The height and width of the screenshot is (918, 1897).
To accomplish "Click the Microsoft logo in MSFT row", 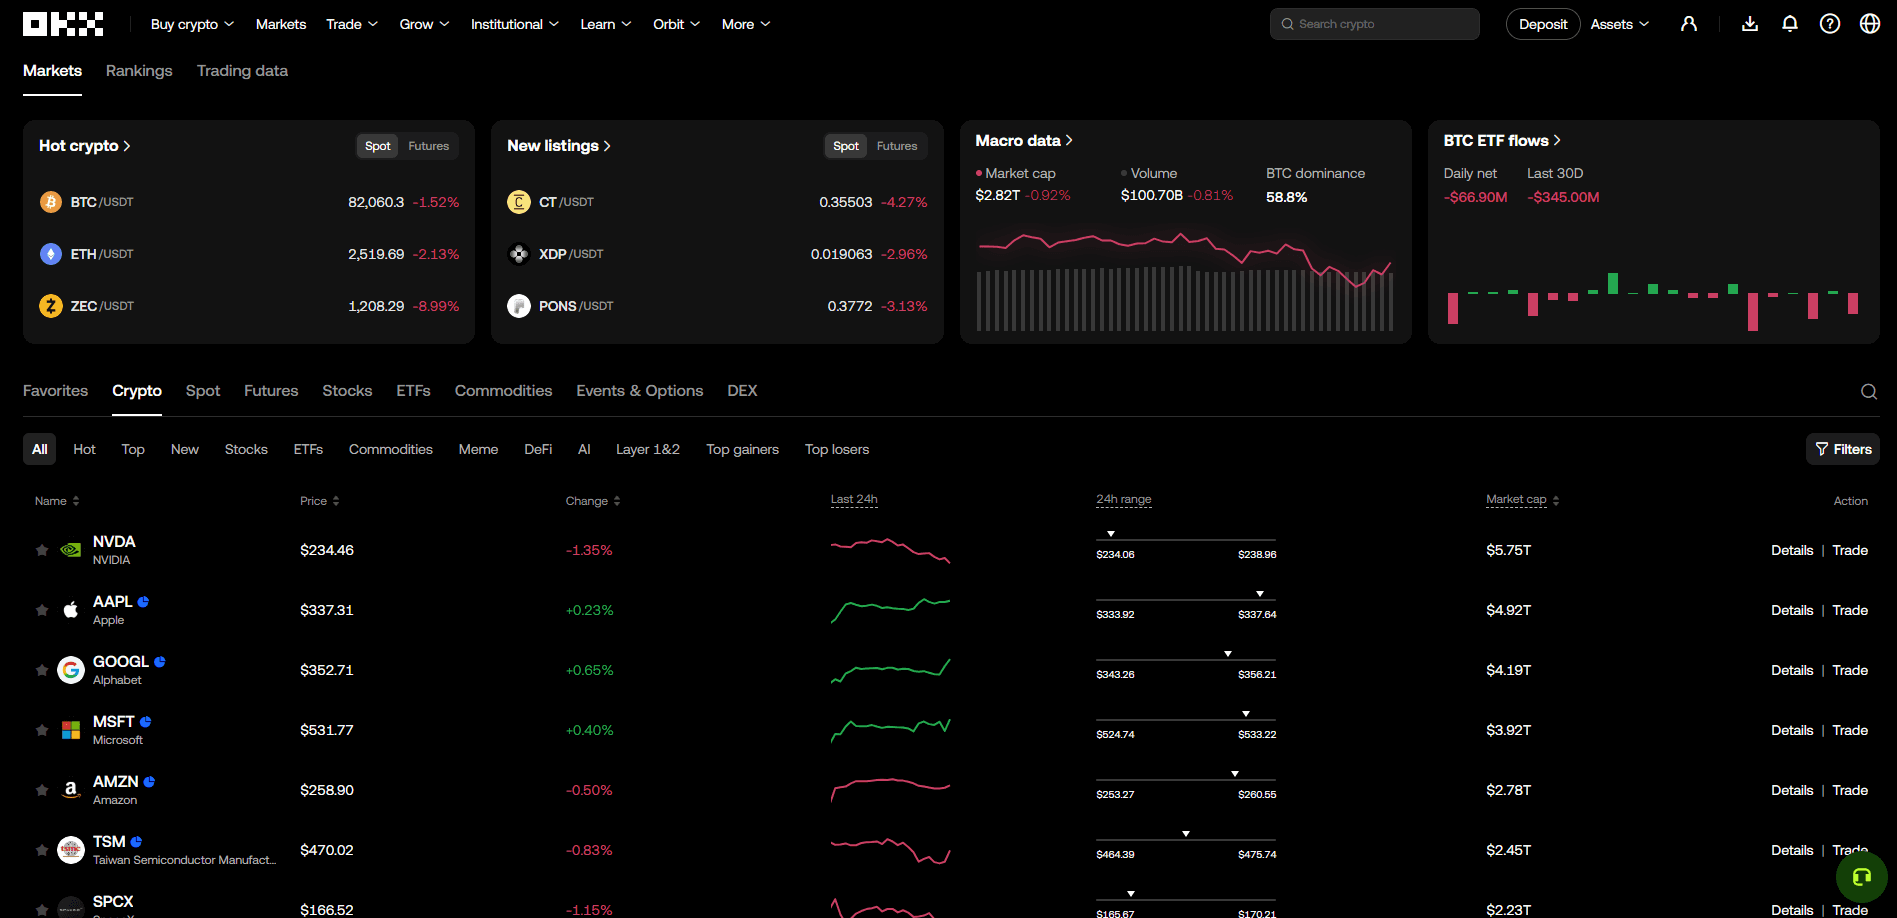I will click(x=71, y=730).
